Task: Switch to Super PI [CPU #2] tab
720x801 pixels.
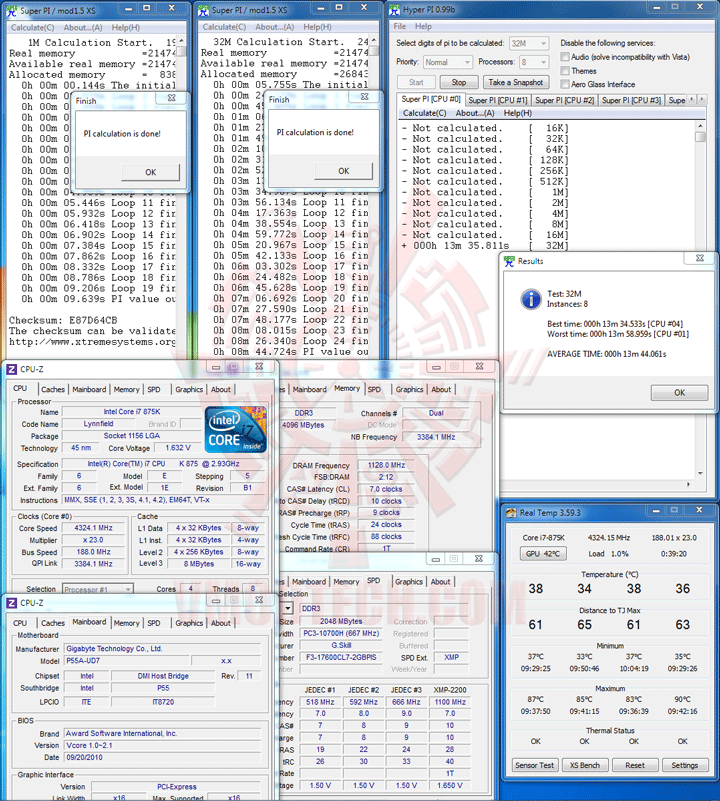Action: point(564,100)
